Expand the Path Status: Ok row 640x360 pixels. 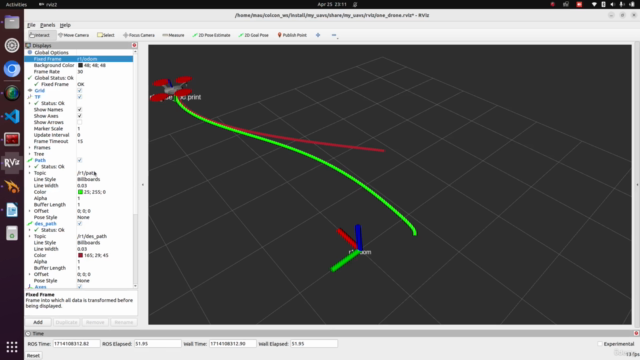pos(29,167)
